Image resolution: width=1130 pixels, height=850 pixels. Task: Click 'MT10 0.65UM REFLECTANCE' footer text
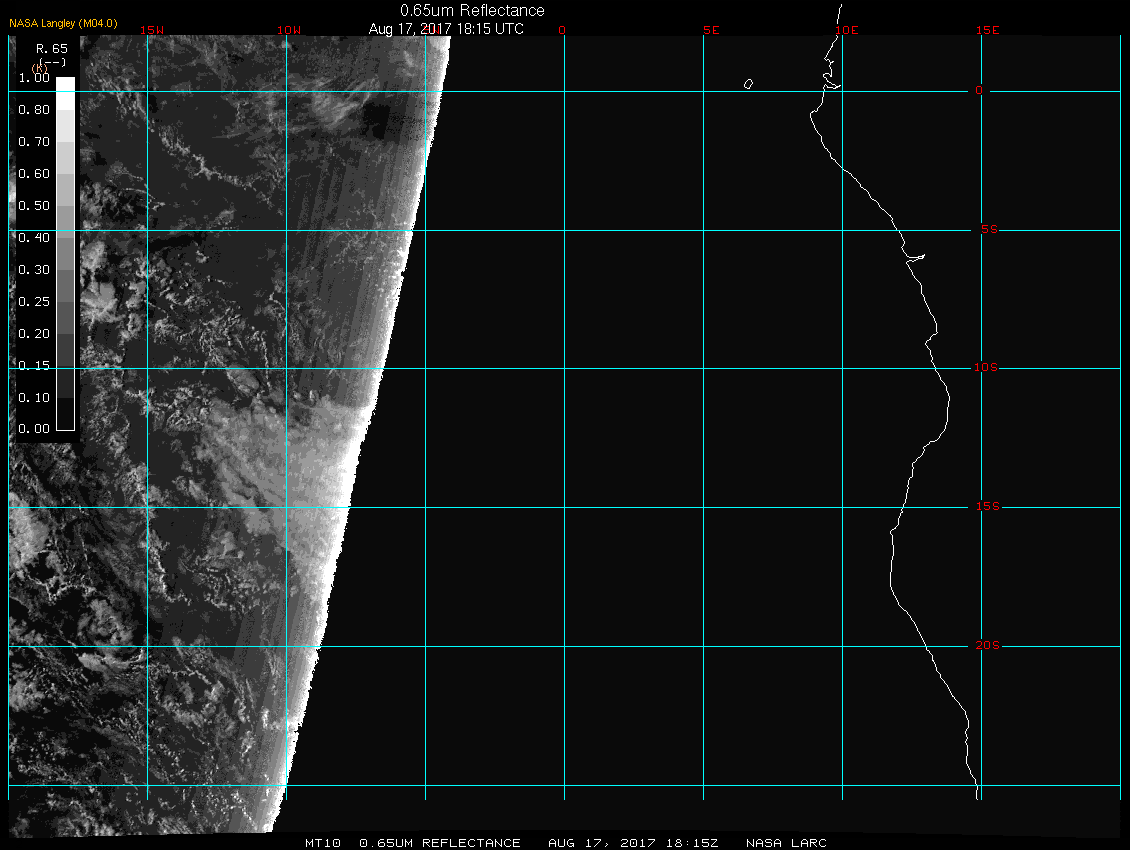pos(412,843)
